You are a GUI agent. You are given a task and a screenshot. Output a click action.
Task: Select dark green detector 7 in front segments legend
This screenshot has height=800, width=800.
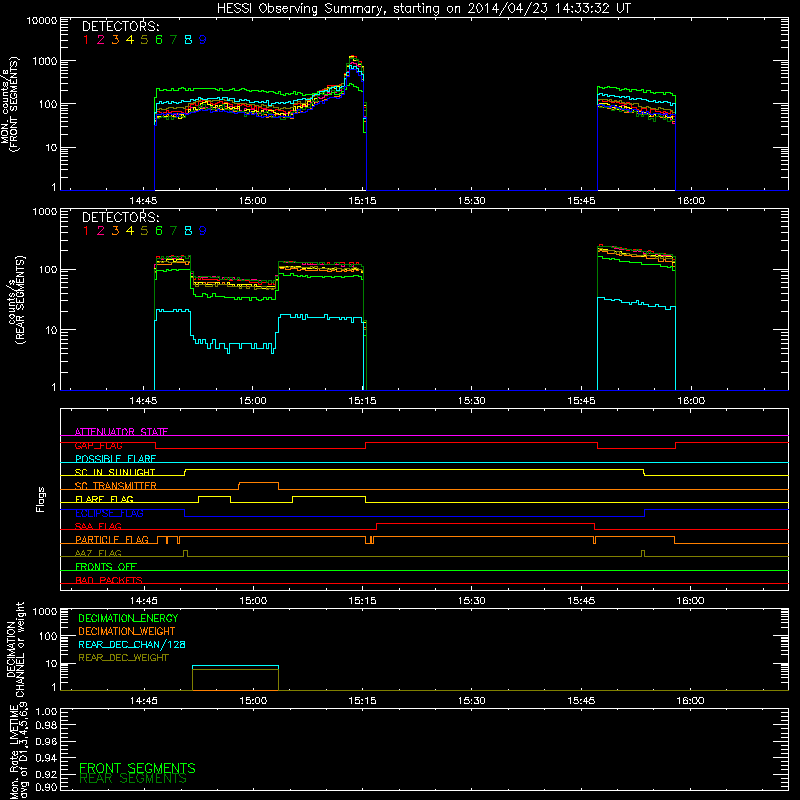coord(173,39)
